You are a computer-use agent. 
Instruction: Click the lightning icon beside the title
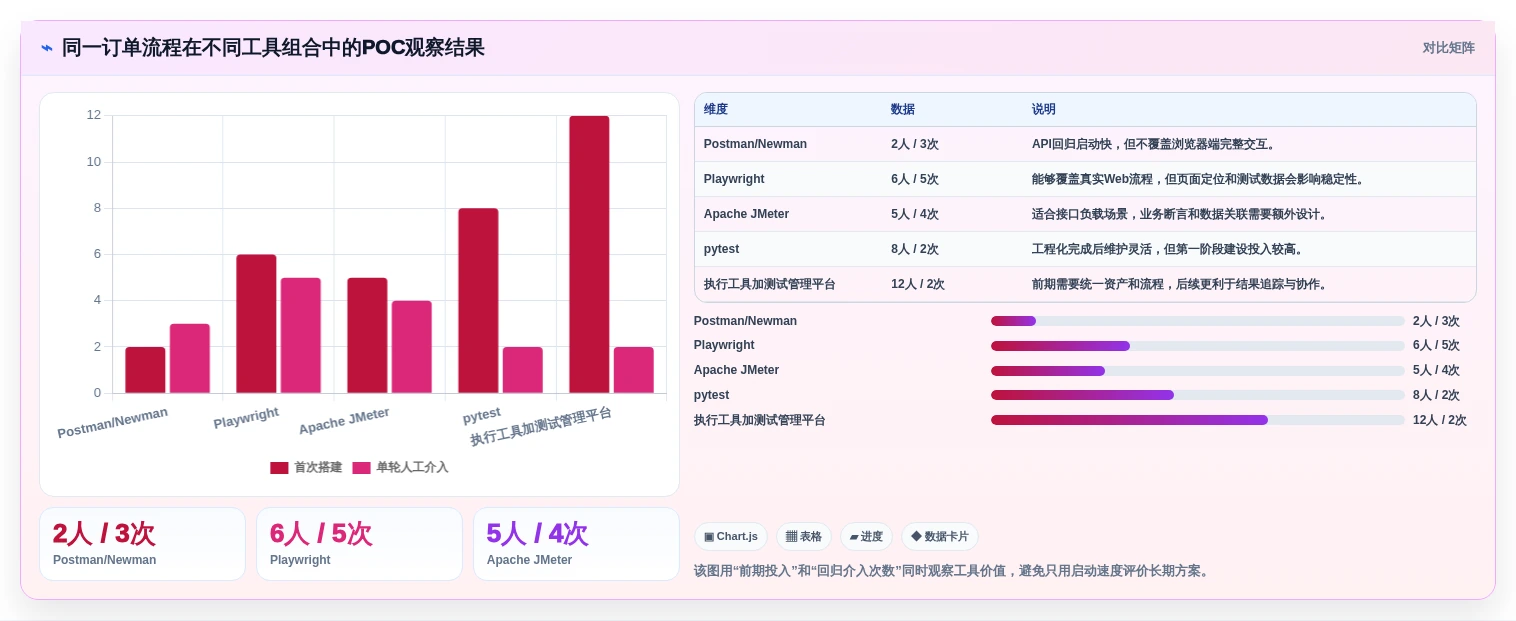click(x=47, y=47)
